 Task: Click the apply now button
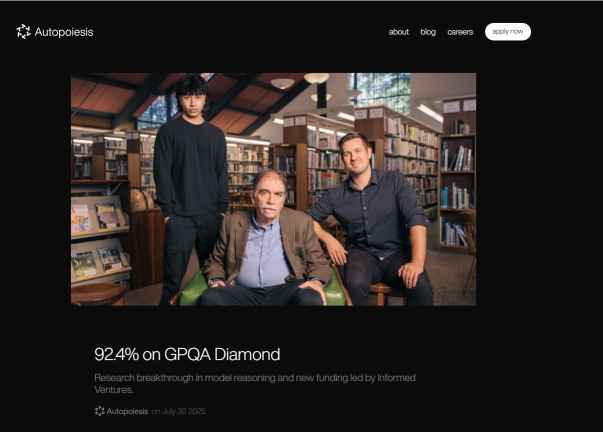pos(508,32)
